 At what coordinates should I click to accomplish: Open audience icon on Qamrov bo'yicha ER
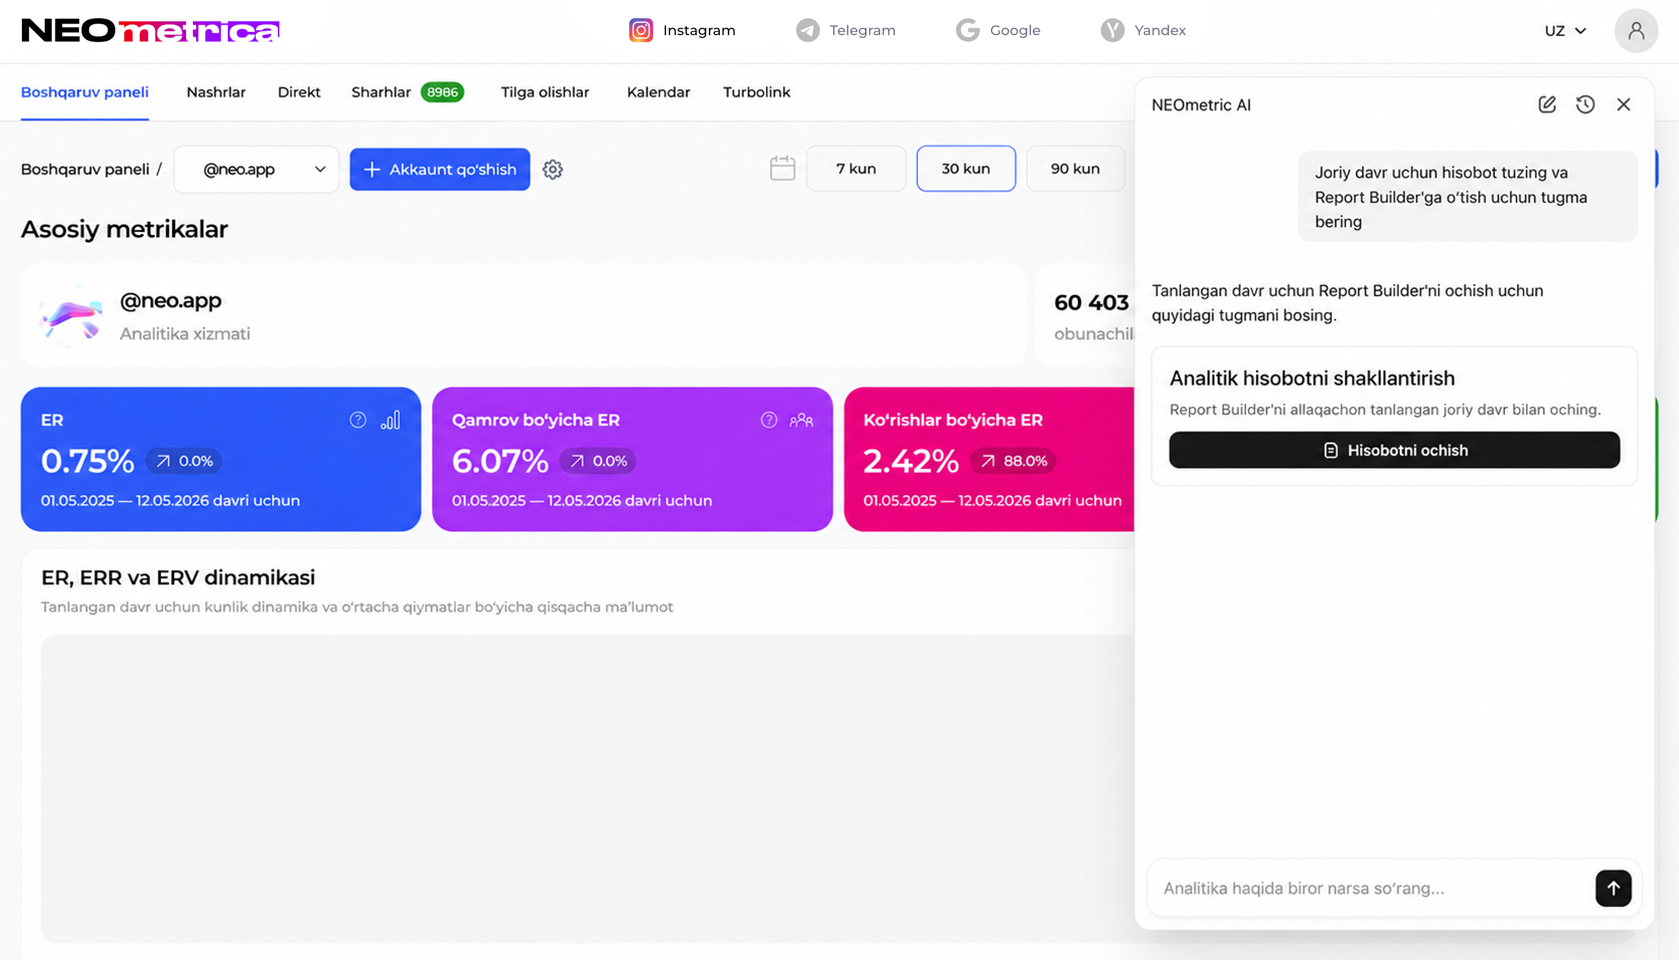point(801,420)
